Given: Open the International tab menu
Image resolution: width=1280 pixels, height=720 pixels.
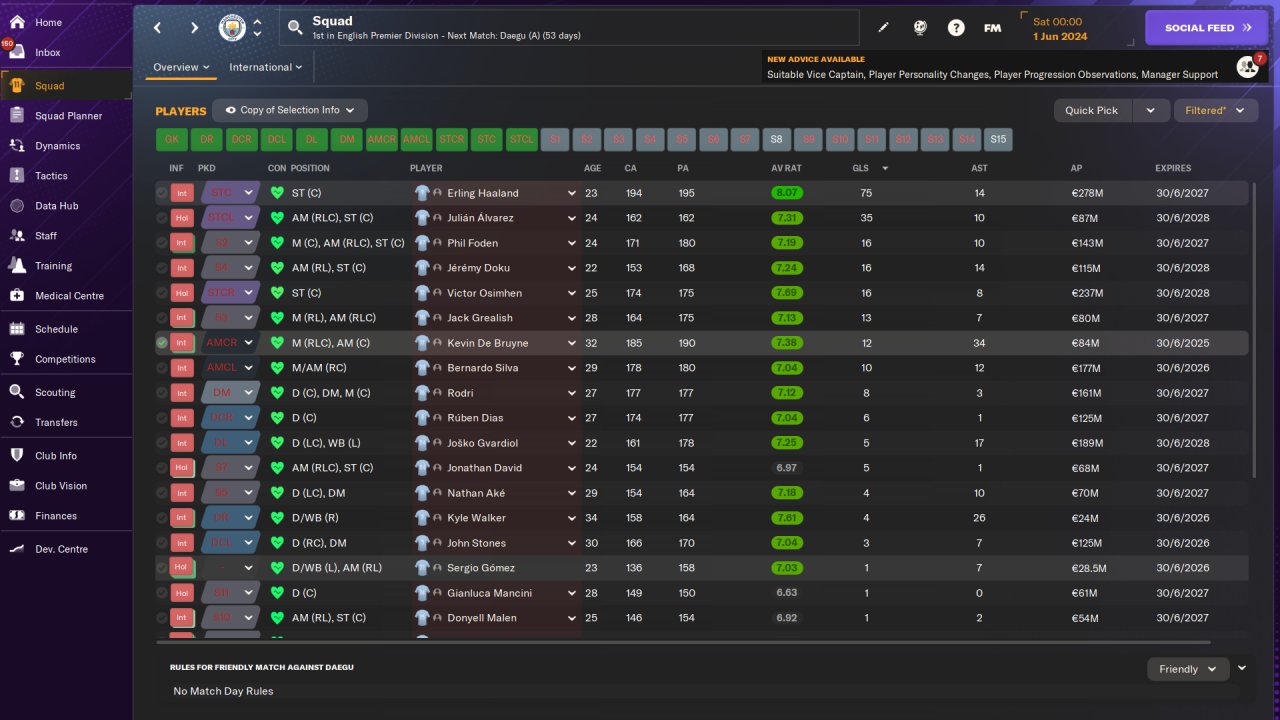Looking at the screenshot, I should (266, 67).
